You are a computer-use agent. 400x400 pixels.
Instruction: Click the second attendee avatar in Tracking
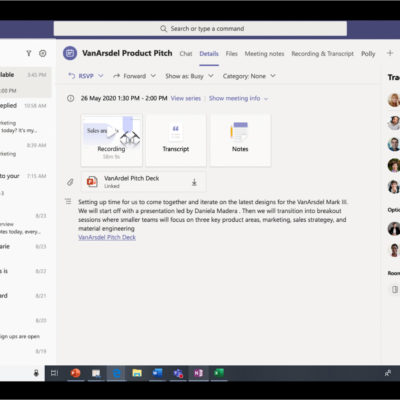pos(394,123)
